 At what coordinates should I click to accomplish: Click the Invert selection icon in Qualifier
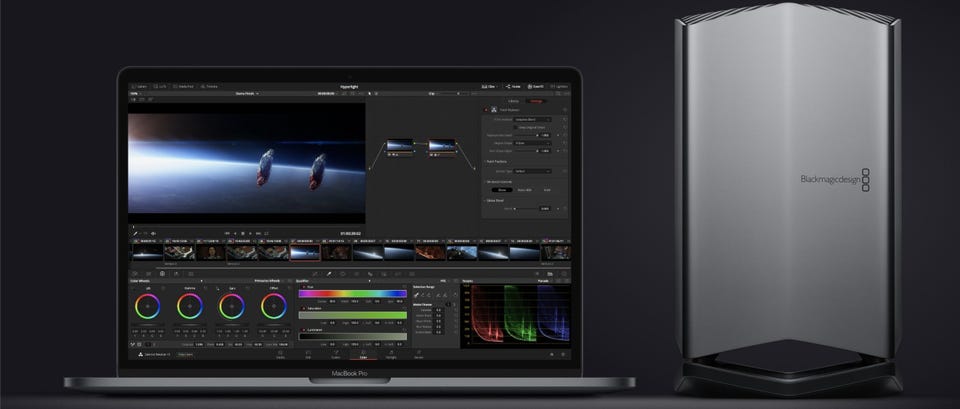(454, 295)
